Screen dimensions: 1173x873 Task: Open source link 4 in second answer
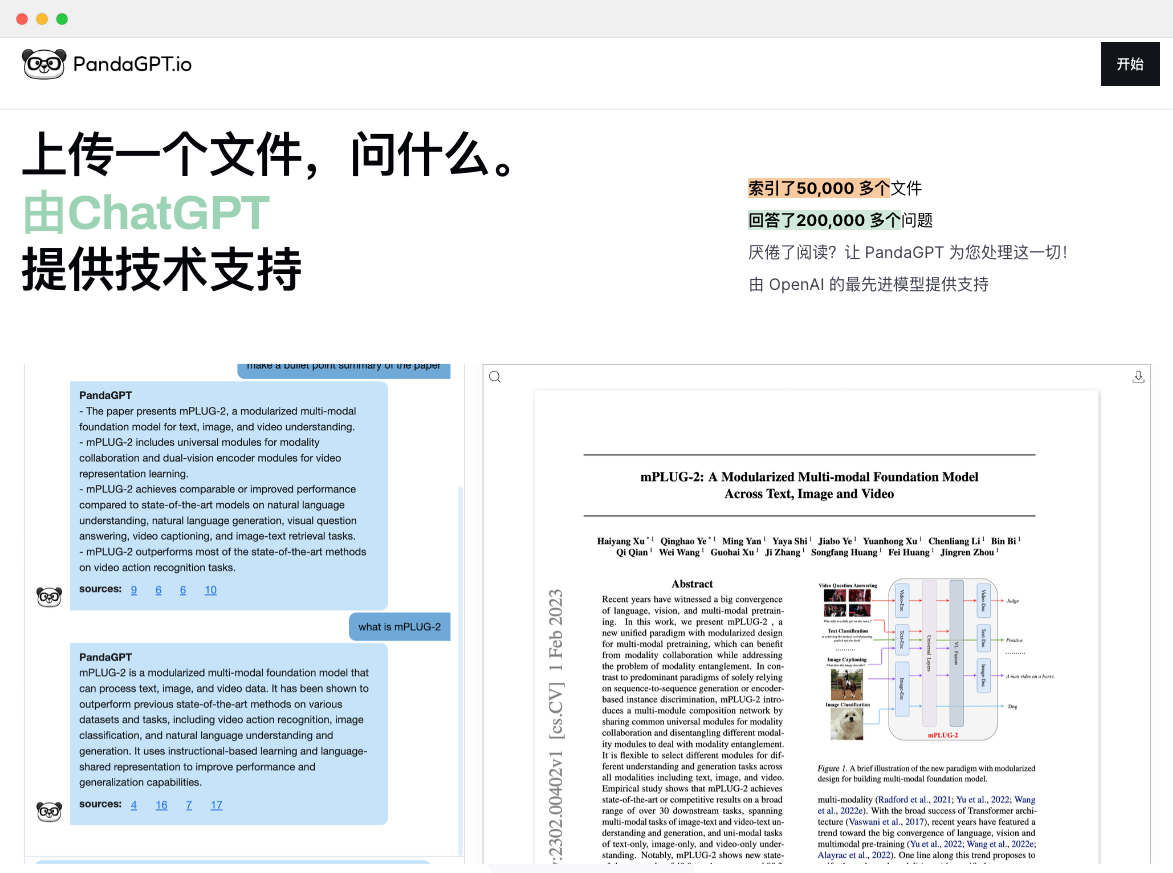tap(134, 805)
